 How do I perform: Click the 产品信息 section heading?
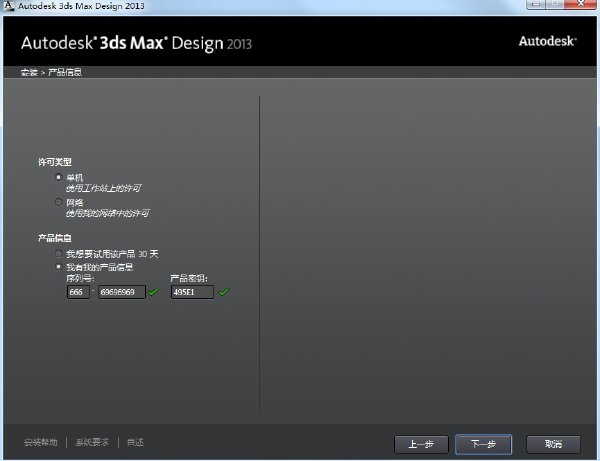(55, 238)
